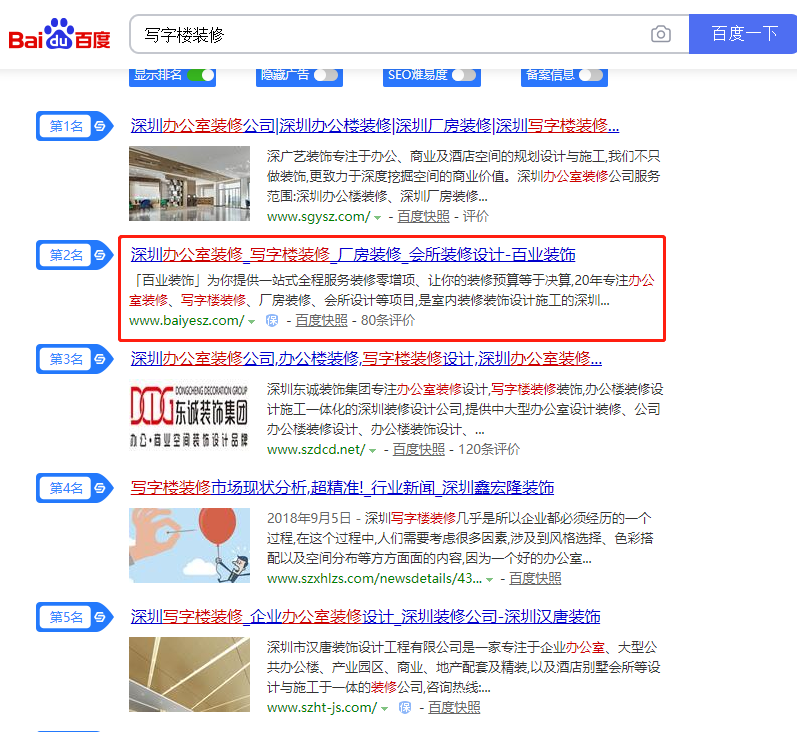Click the 120条评价 link
Image resolution: width=797 pixels, height=732 pixels.
489,449
